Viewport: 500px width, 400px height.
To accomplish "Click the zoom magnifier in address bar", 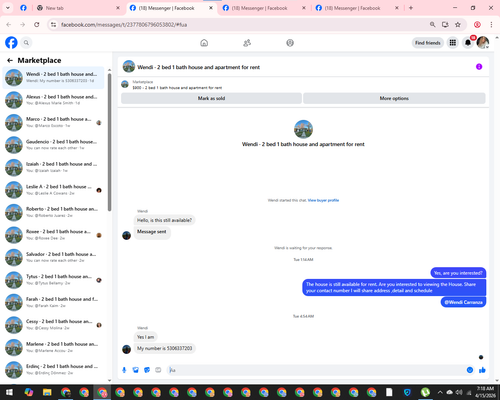I will click(432, 24).
